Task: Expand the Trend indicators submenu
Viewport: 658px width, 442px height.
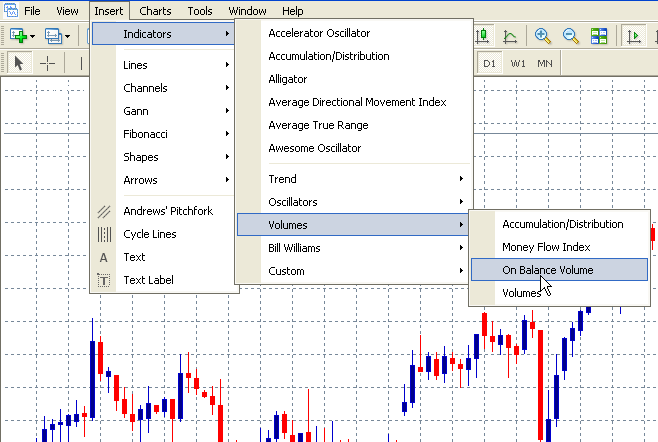Action: click(353, 179)
